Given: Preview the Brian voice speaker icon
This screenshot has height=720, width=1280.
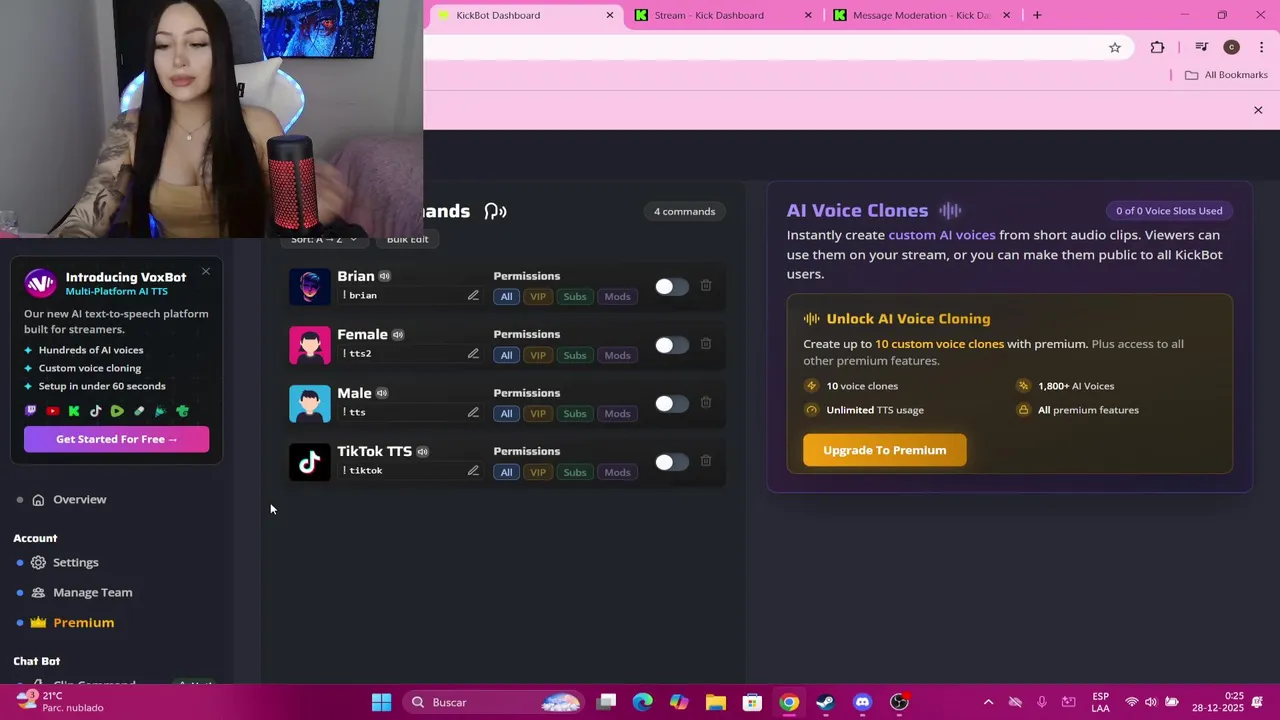Looking at the screenshot, I should (x=384, y=276).
